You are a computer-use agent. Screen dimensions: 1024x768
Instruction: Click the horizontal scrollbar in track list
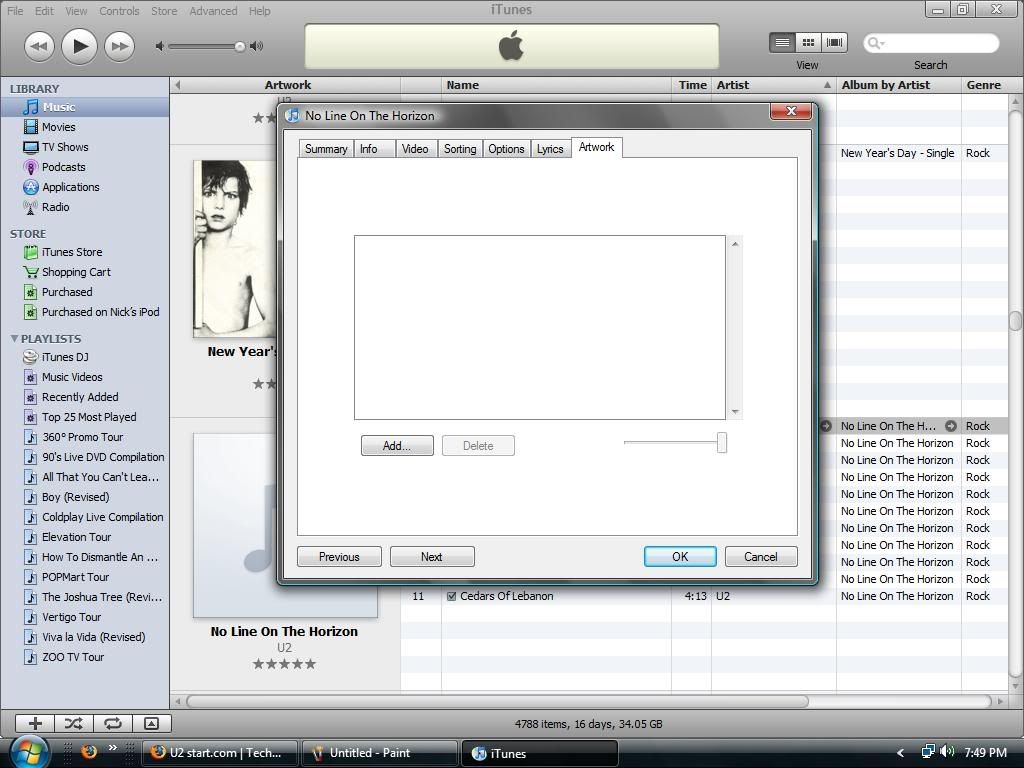tap(497, 701)
